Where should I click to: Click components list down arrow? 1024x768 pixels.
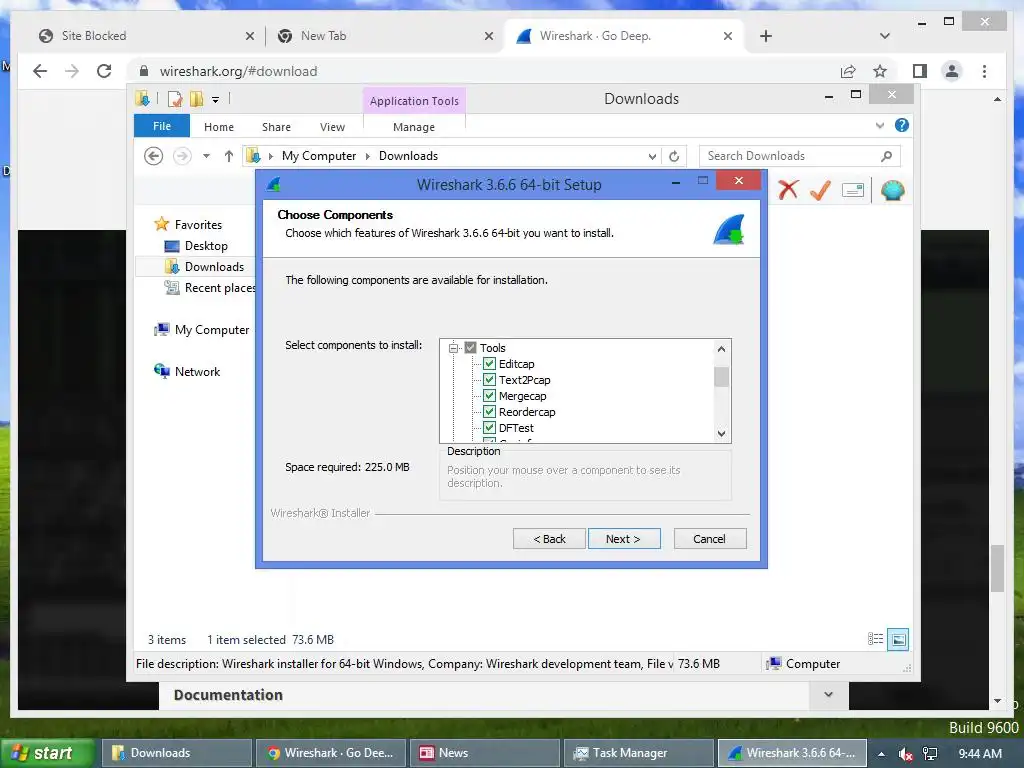coord(722,434)
